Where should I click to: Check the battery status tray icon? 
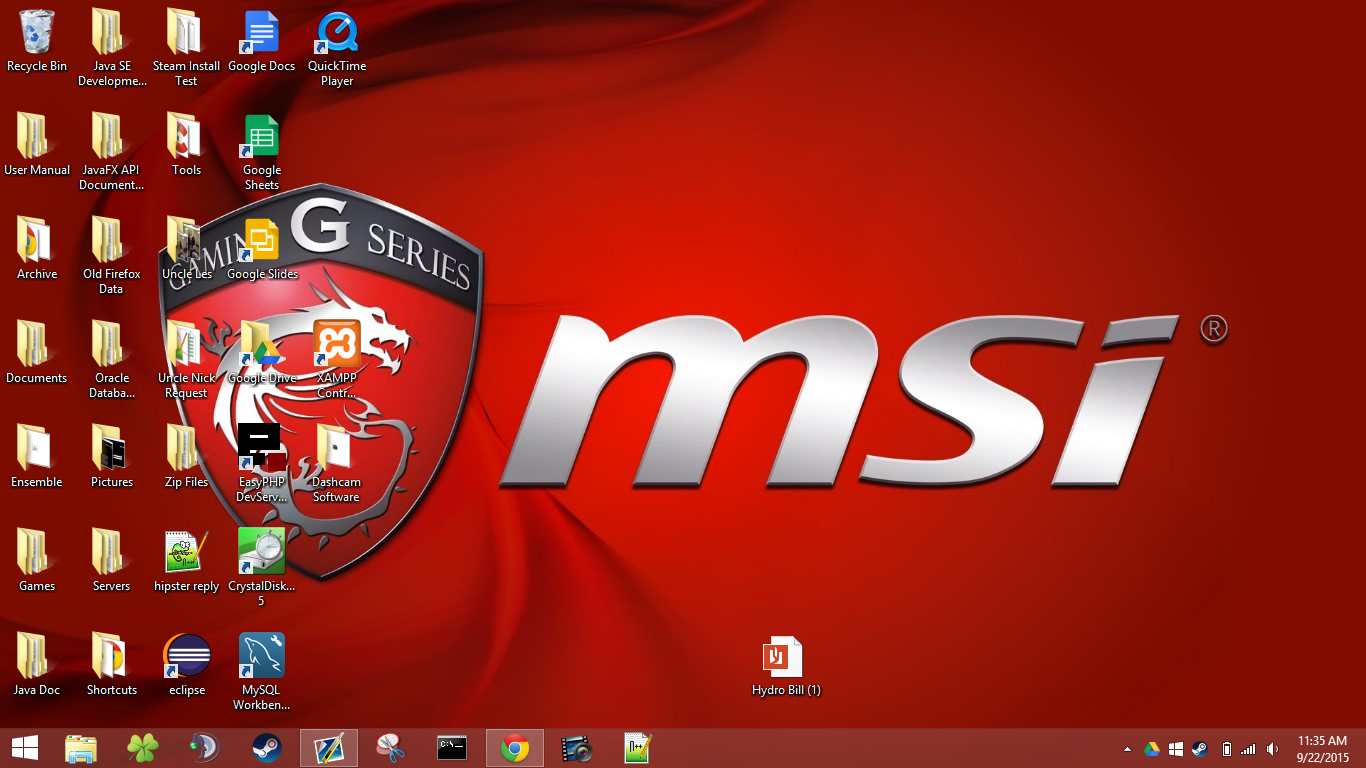[1227, 749]
